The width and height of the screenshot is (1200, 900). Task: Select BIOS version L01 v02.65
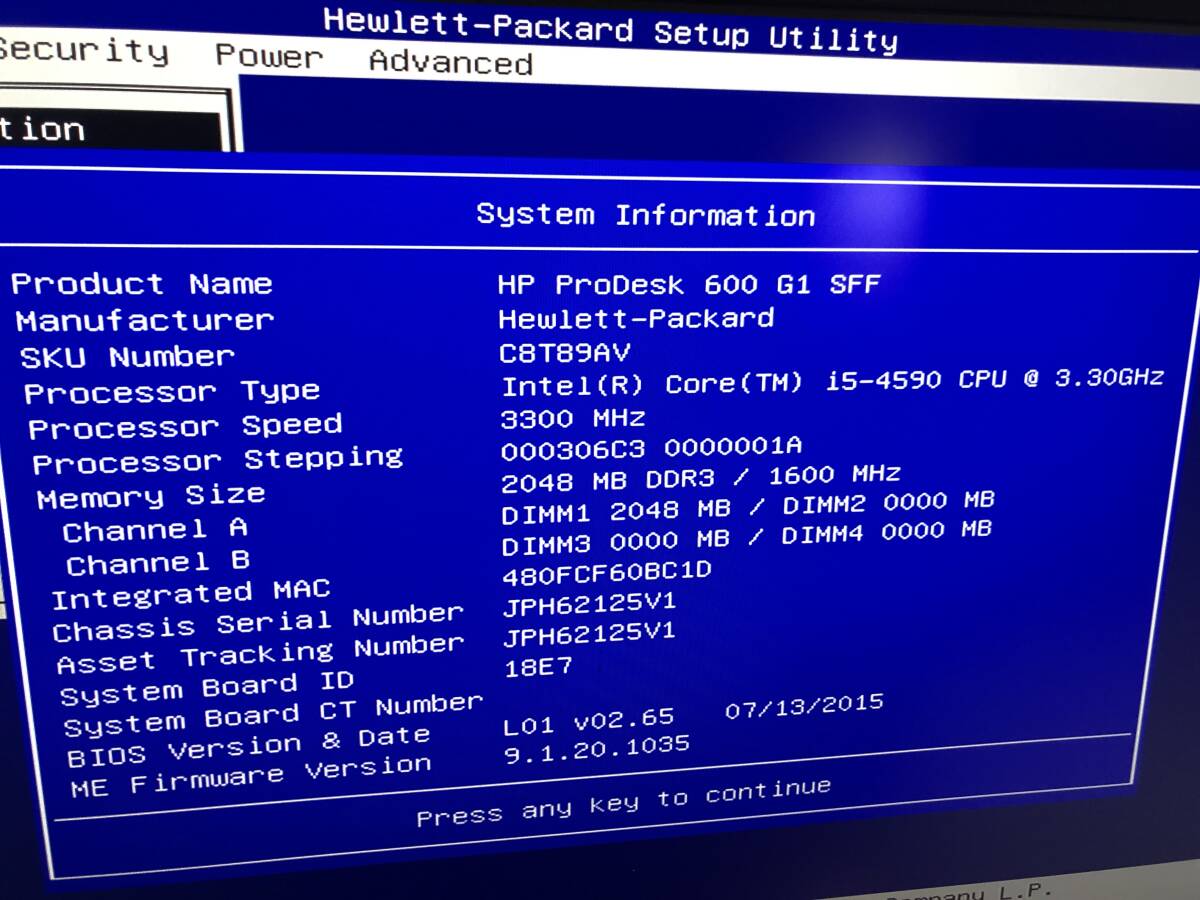[x=589, y=721]
